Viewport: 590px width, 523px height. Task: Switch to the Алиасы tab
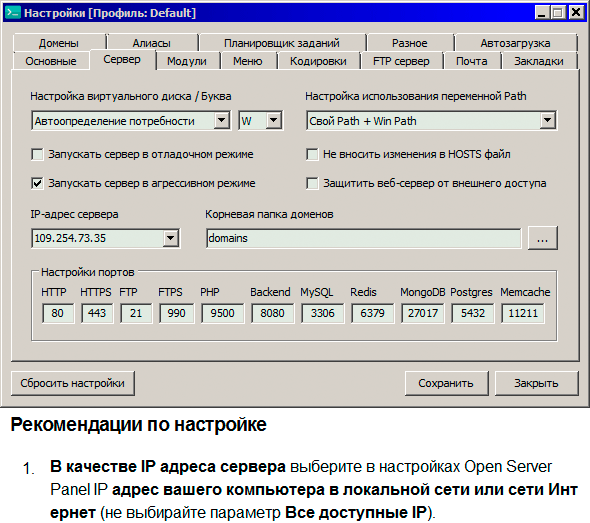152,43
